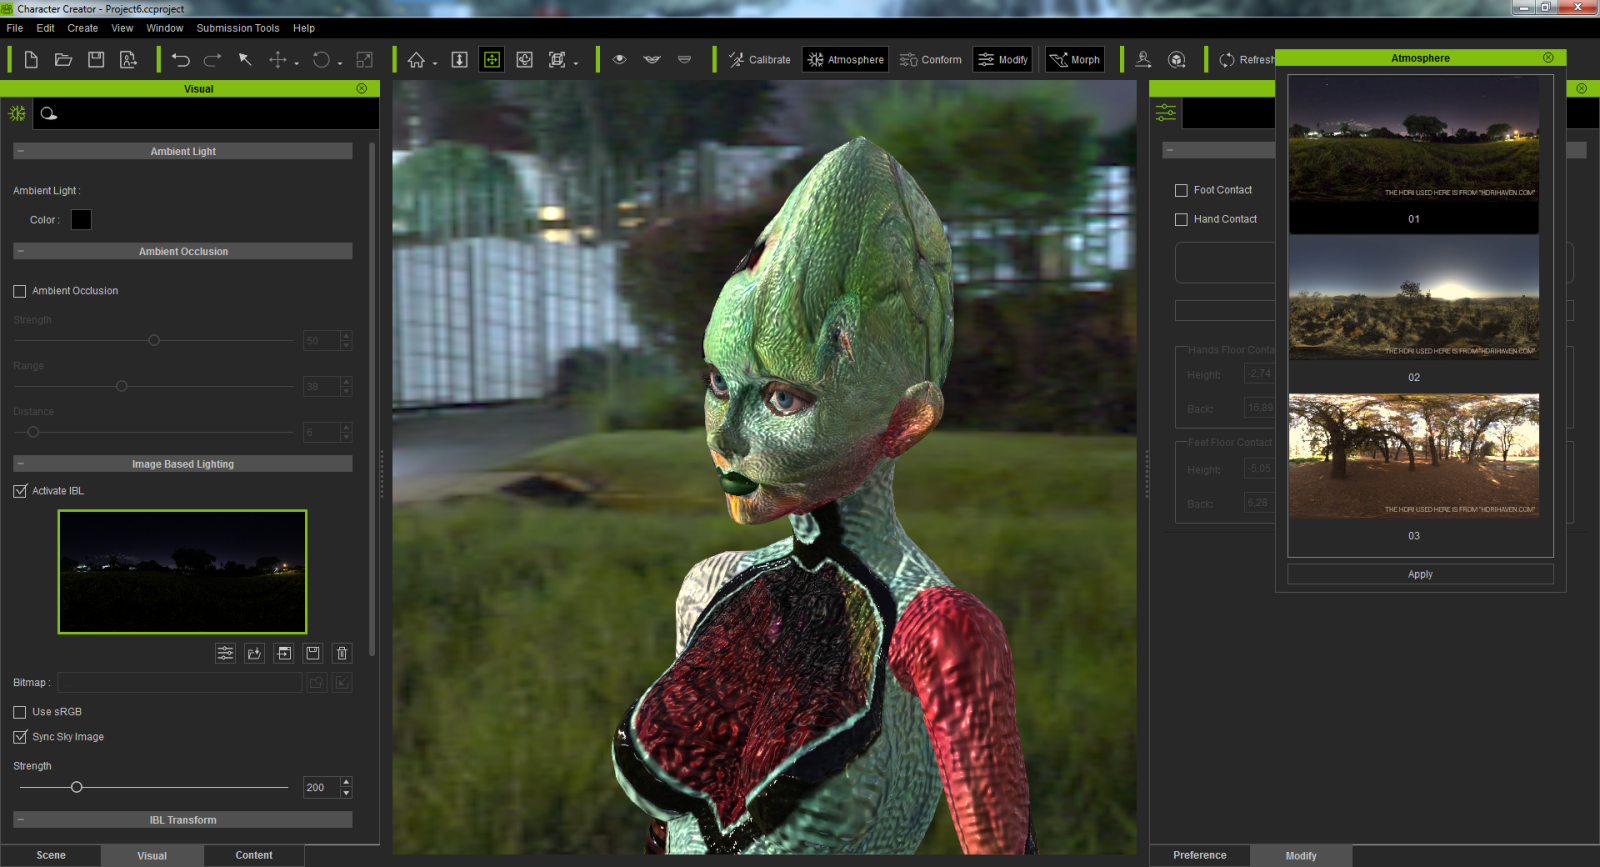The height and width of the screenshot is (867, 1600).
Task: Click the eye look toolbar icon
Action: (620, 60)
